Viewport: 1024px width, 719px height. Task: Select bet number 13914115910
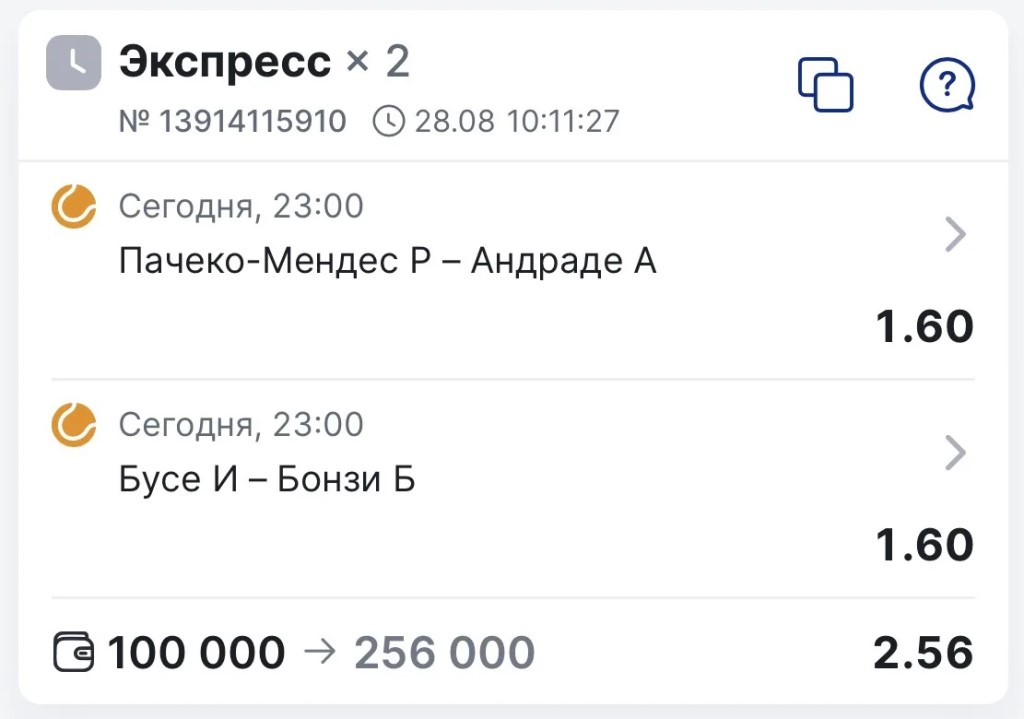coord(232,121)
